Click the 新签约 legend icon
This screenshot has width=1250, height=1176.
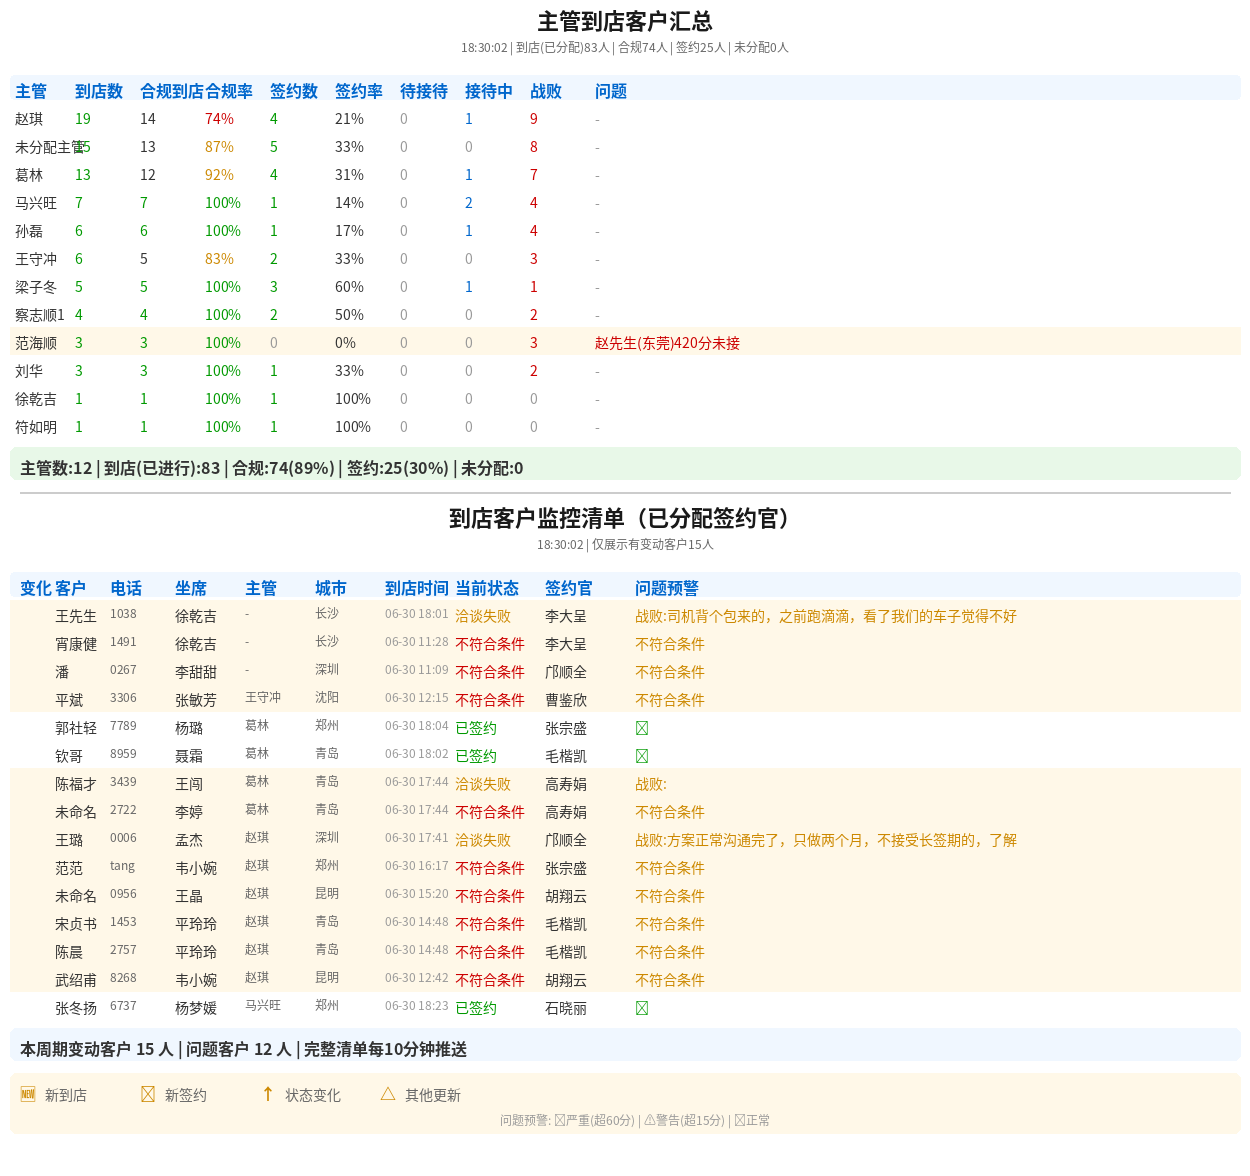point(148,1094)
